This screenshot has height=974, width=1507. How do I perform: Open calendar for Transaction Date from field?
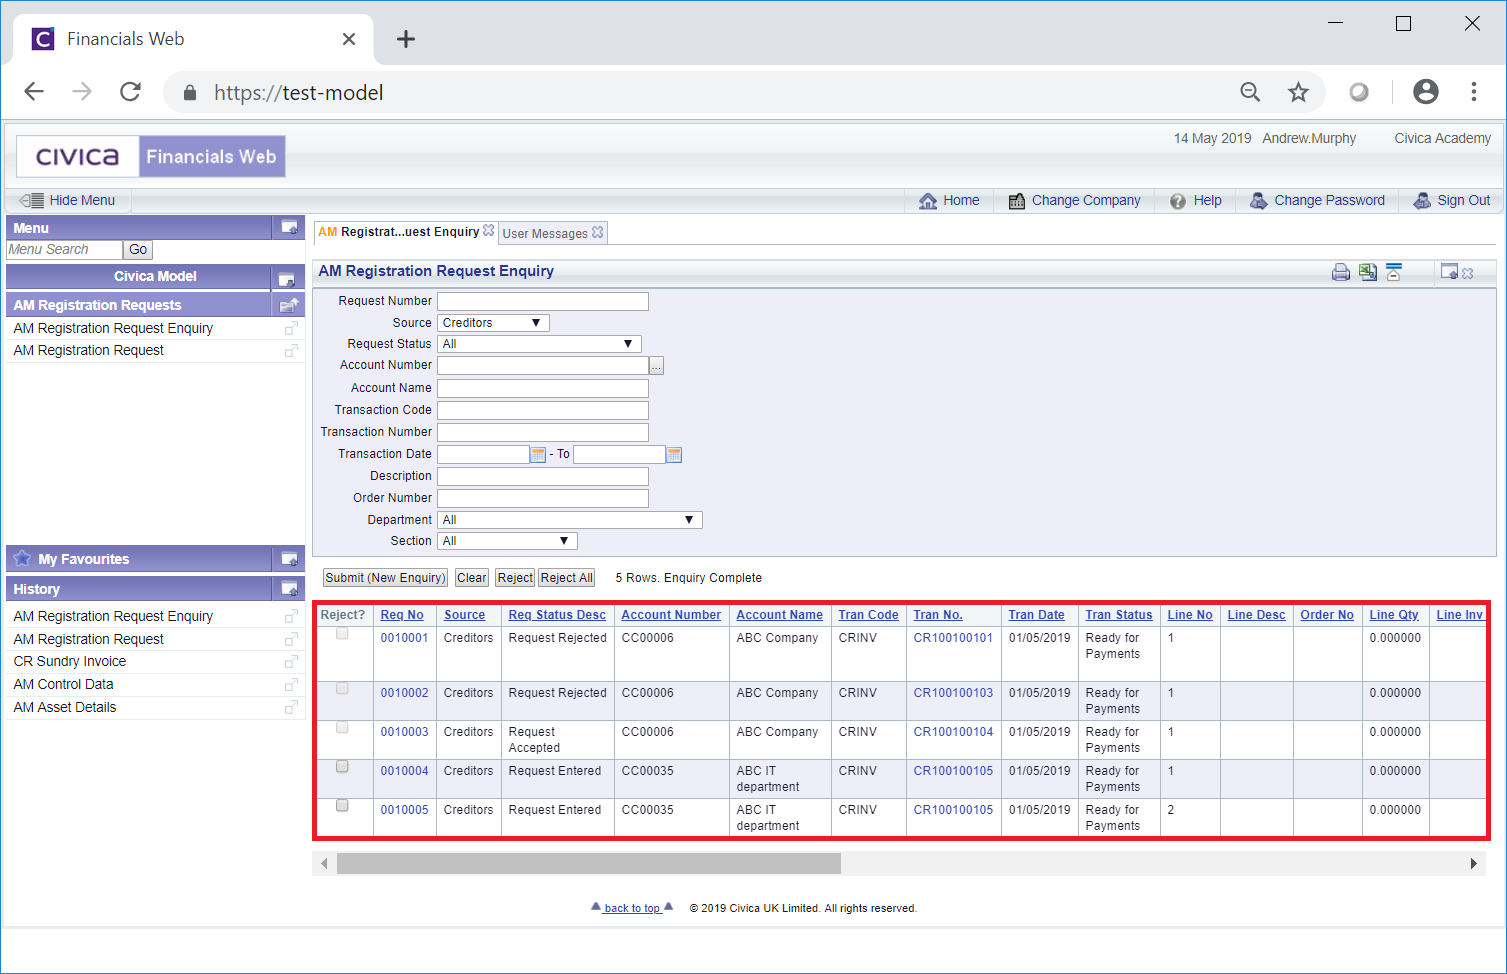(x=538, y=455)
